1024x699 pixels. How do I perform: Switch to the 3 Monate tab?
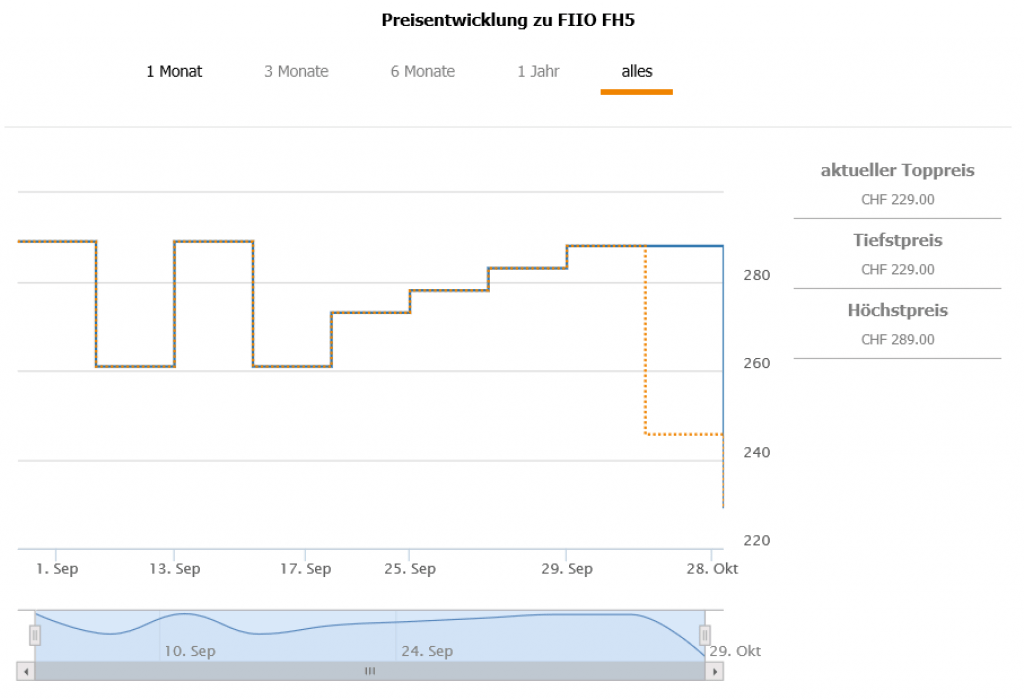coord(296,71)
